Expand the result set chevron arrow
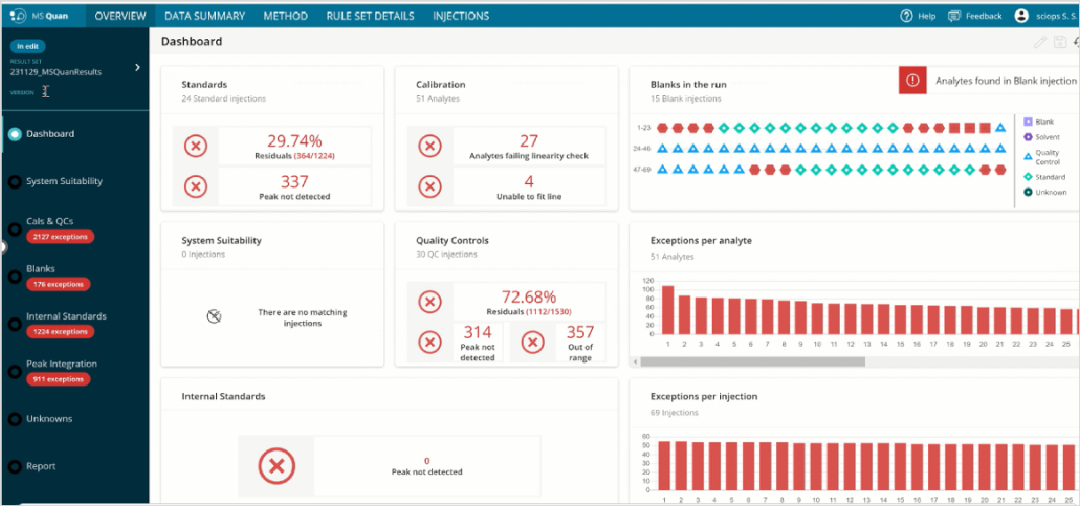Screen dimensions: 1080x506 [x=137, y=68]
